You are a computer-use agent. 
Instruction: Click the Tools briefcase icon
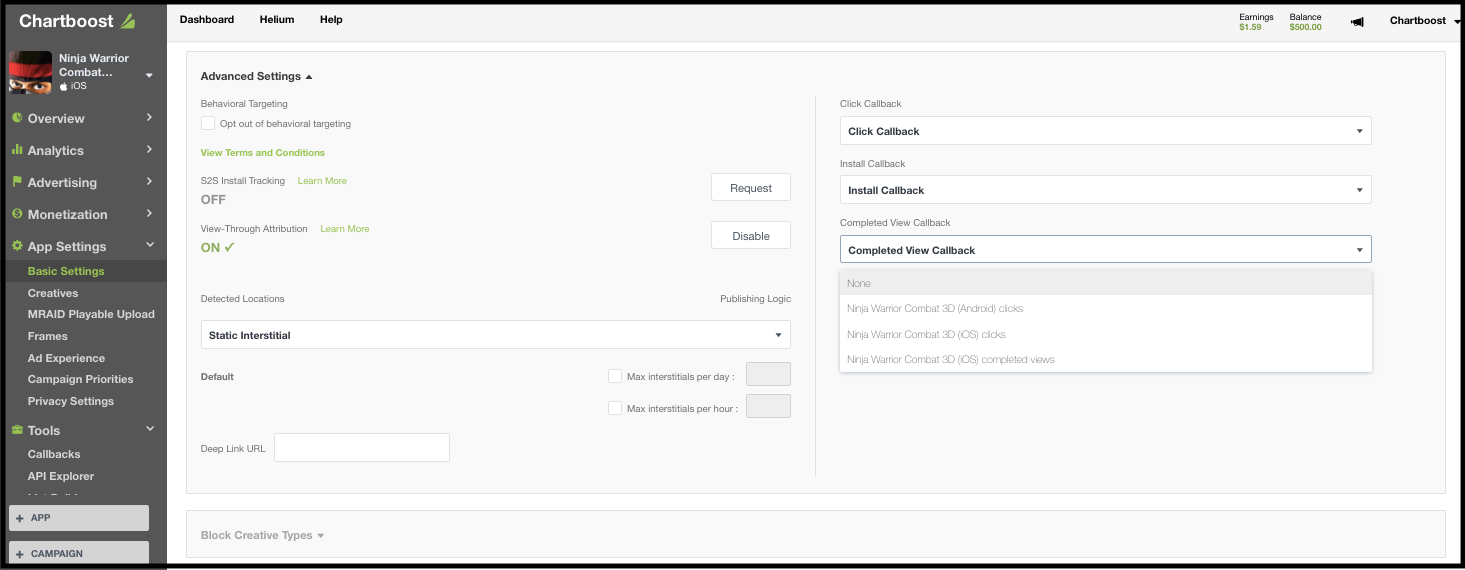click(x=17, y=430)
